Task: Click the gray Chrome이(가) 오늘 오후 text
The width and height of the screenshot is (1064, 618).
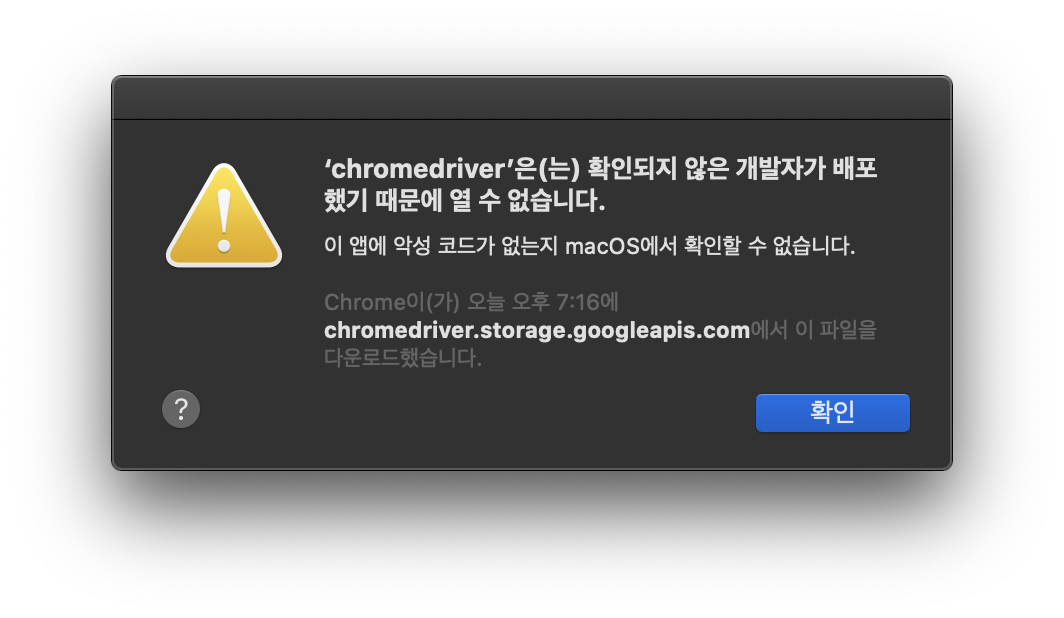Action: click(x=437, y=302)
